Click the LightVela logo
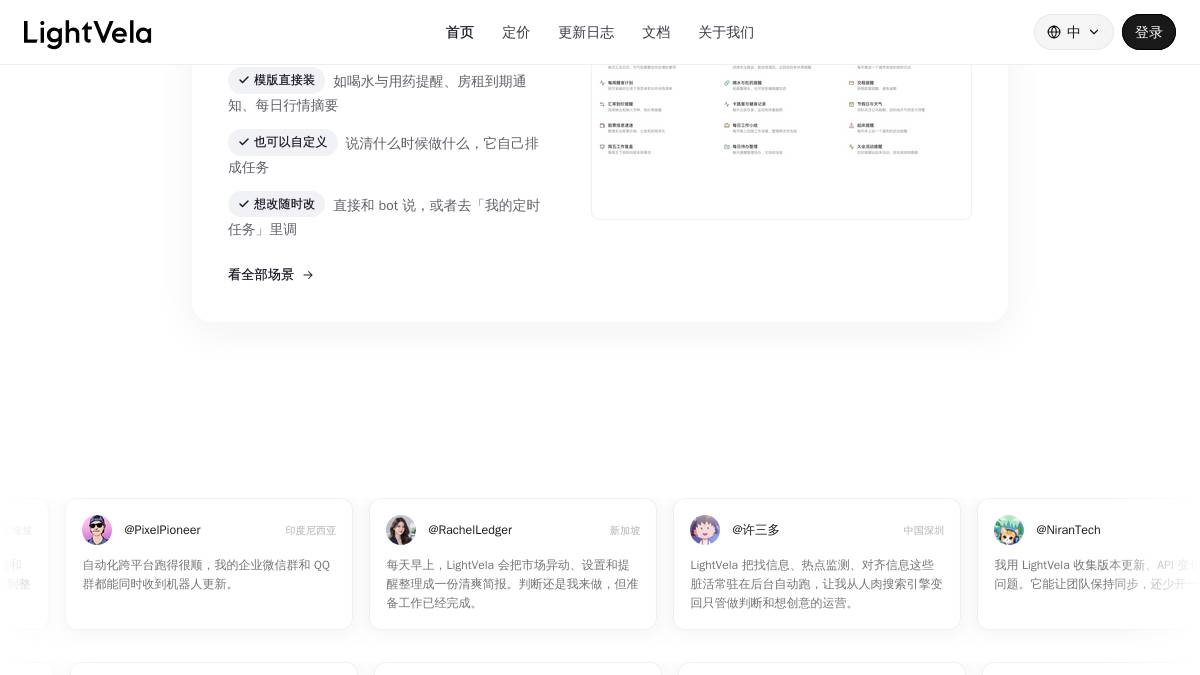Image resolution: width=1200 pixels, height=675 pixels. click(87, 33)
